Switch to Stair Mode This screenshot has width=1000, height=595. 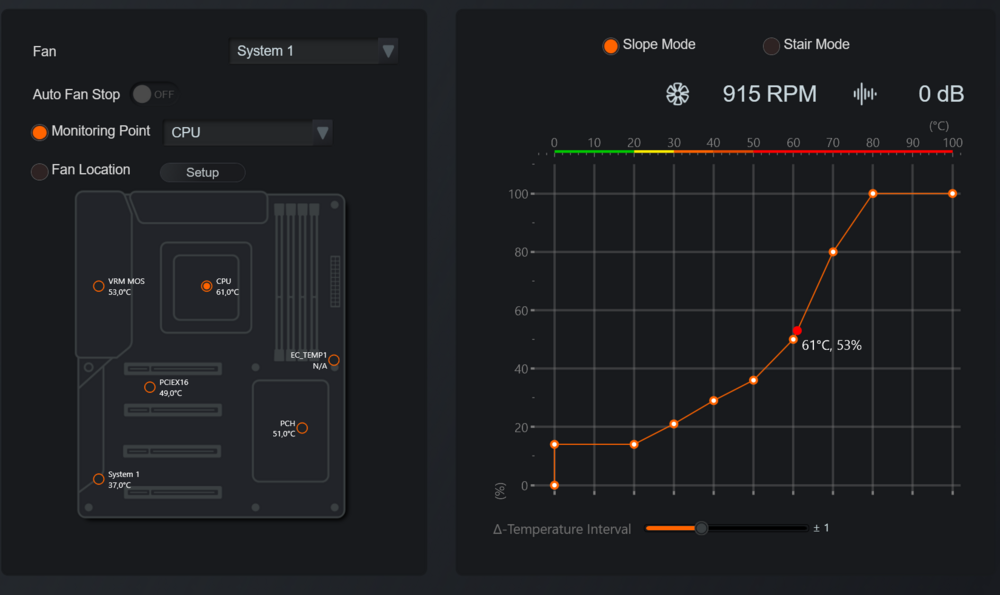click(x=771, y=46)
